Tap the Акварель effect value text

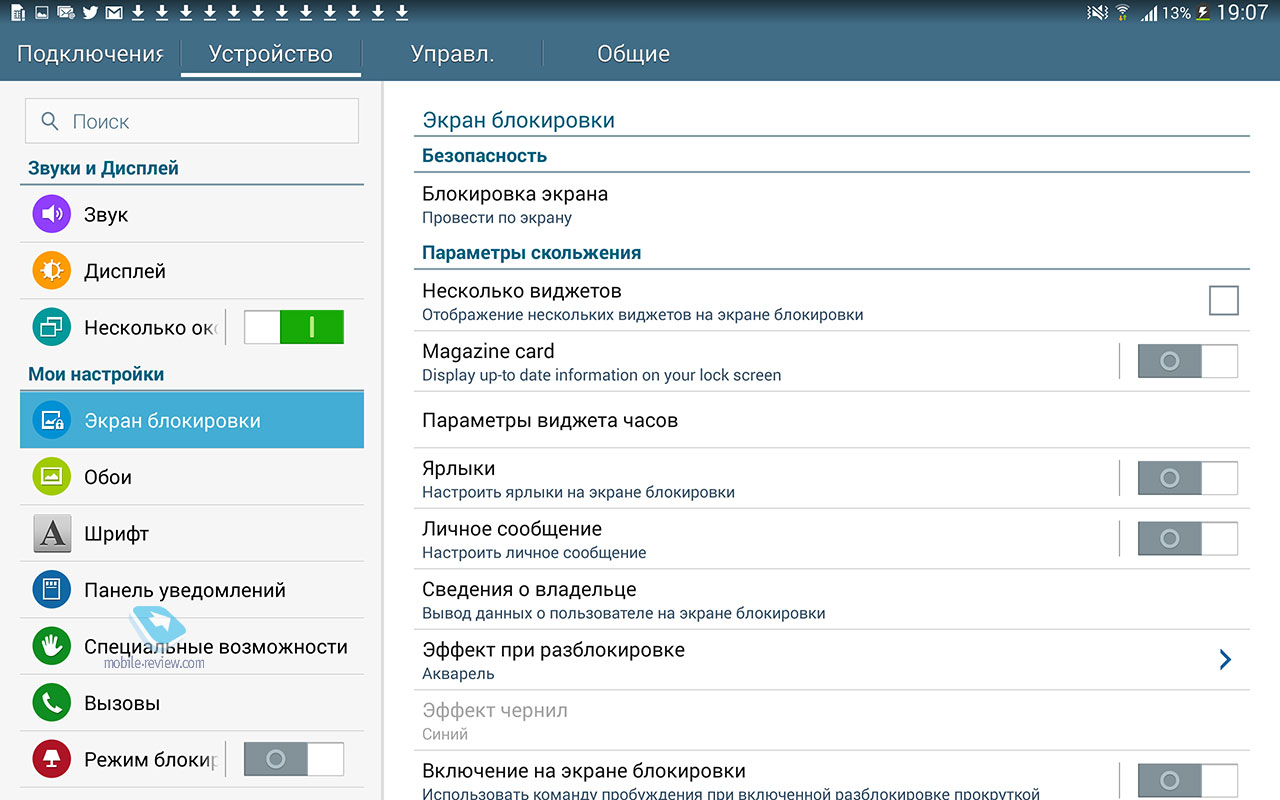[x=458, y=674]
